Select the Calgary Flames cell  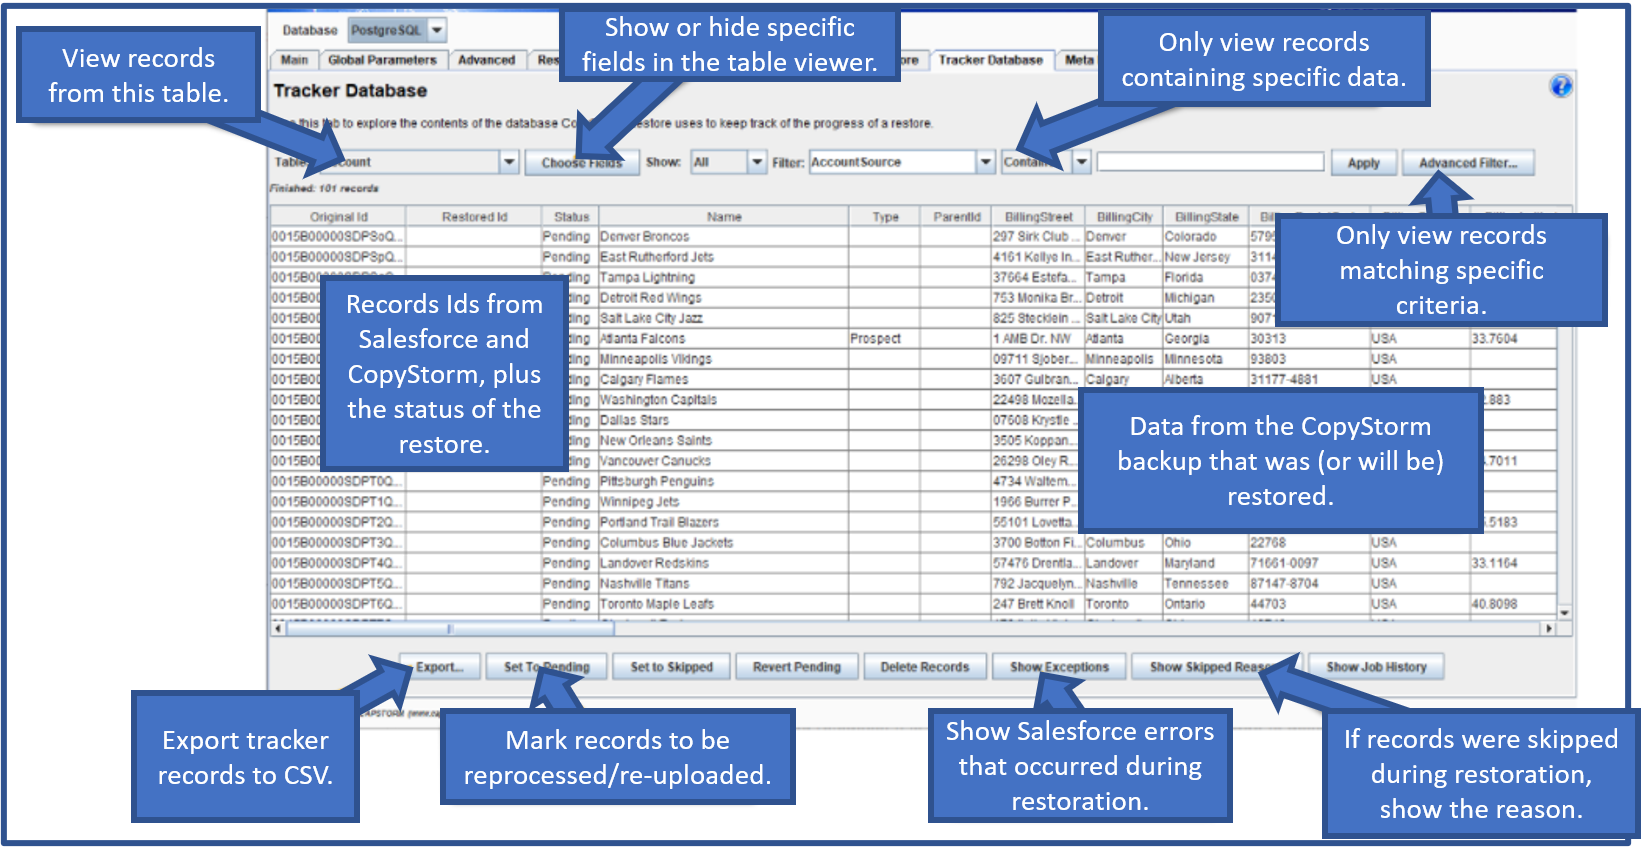[724, 380]
